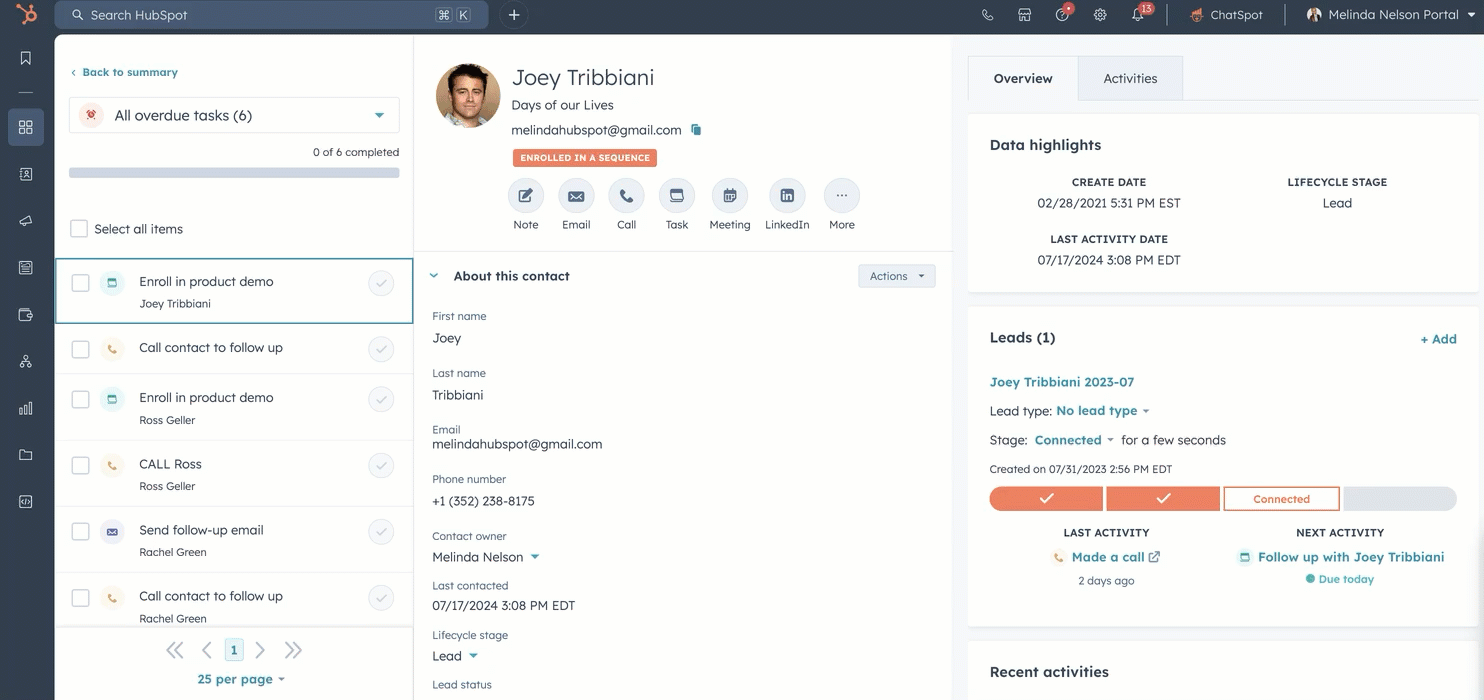
Task: Switch to the Overview tab
Action: 1023,78
